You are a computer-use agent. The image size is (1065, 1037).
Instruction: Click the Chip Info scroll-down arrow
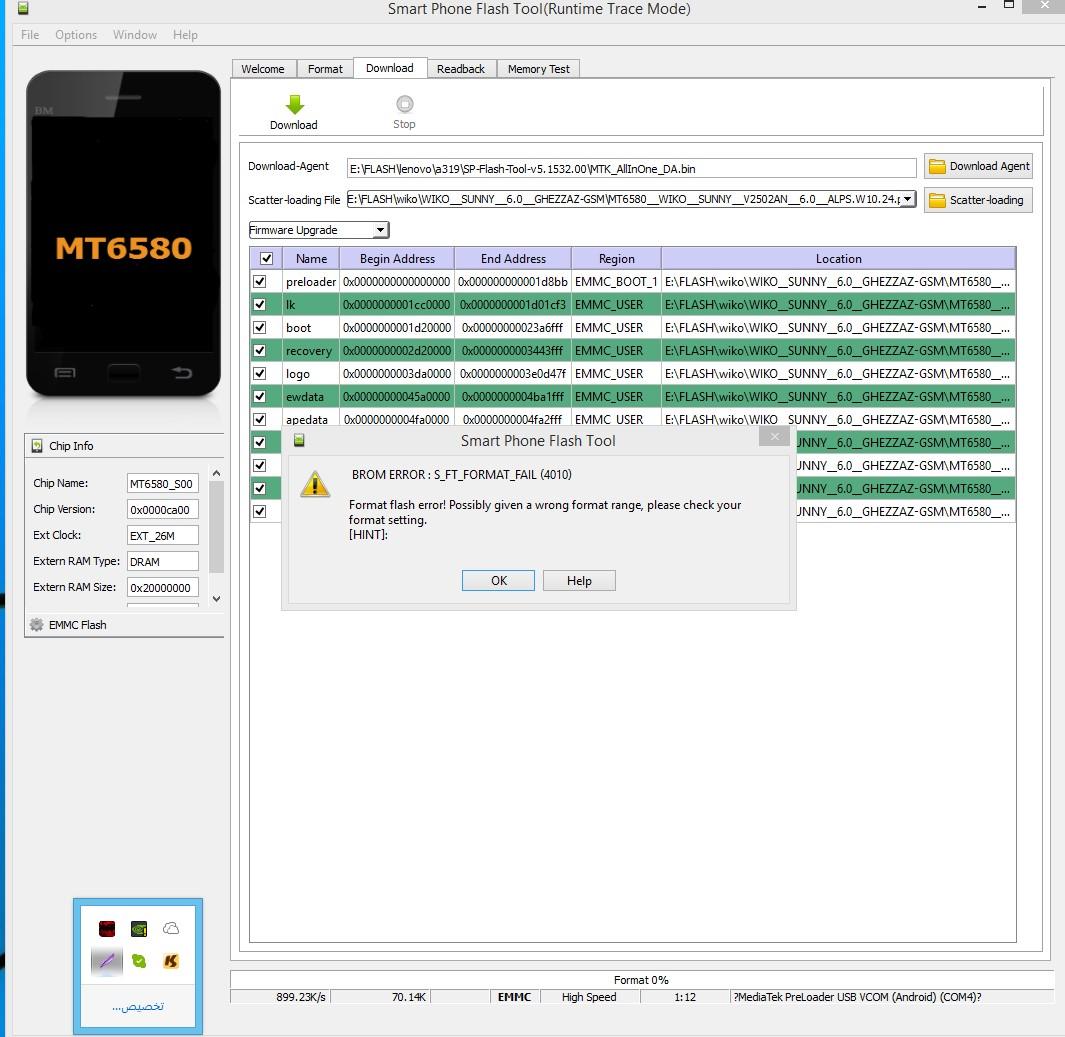(x=217, y=599)
